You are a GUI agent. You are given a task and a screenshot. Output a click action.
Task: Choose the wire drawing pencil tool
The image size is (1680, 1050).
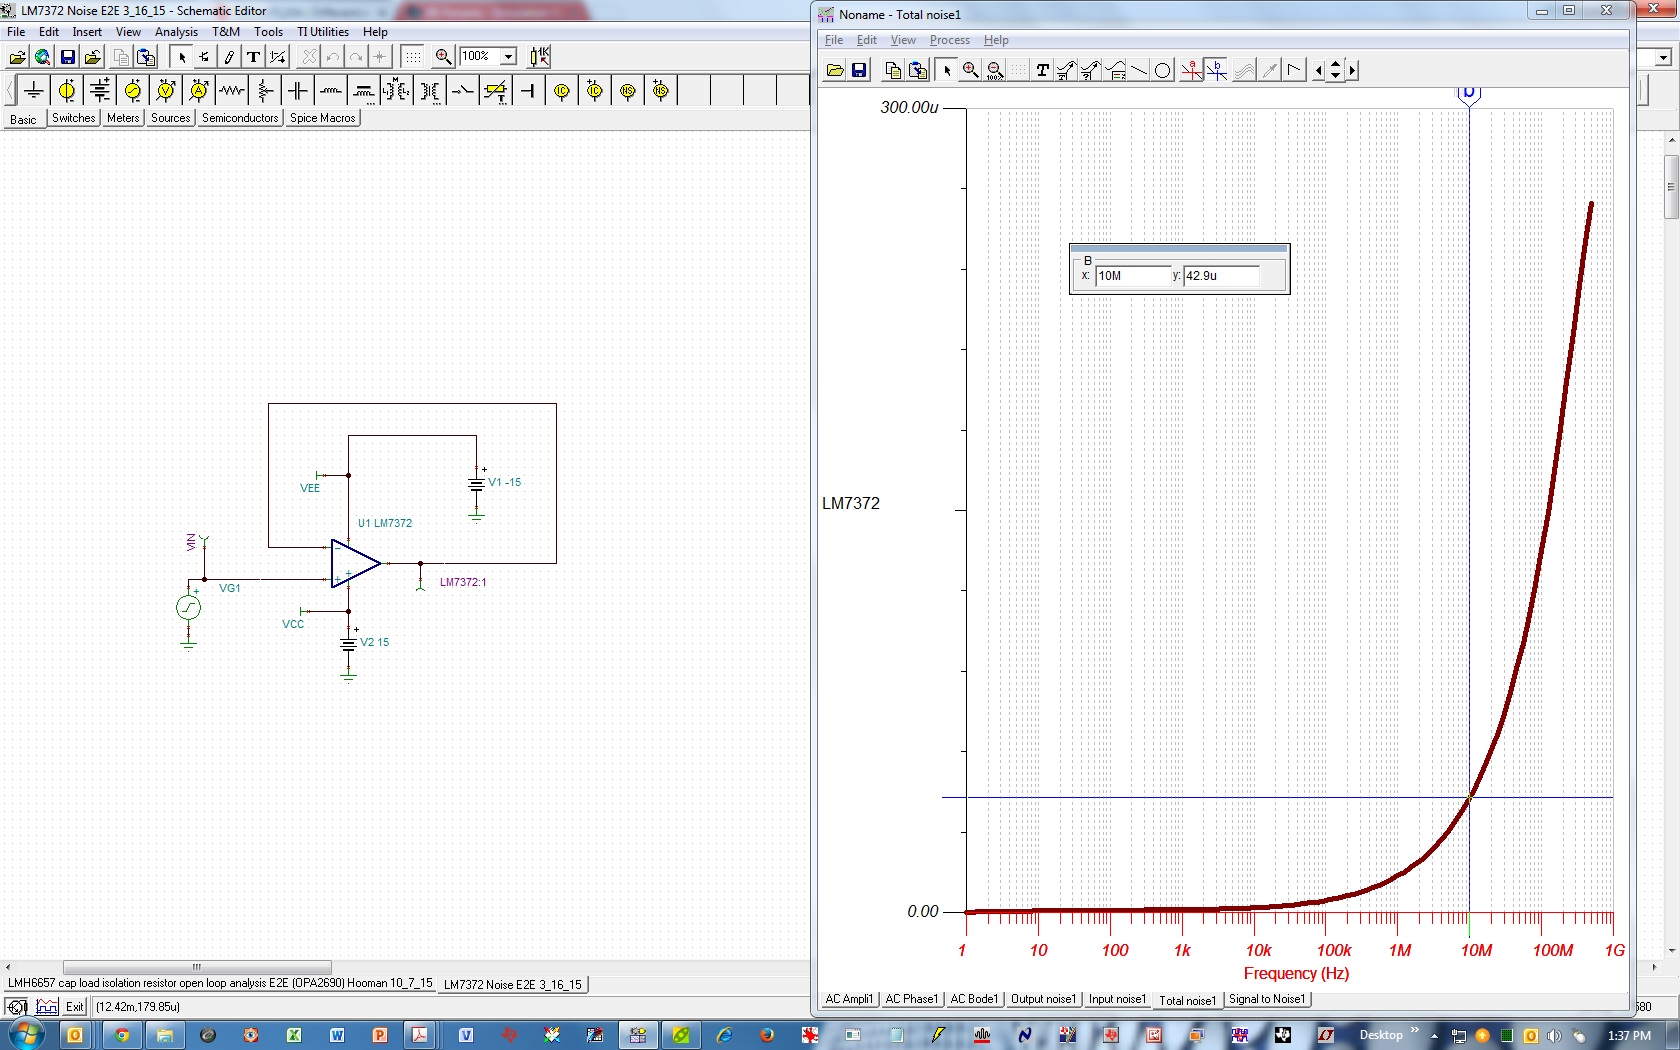pos(229,57)
